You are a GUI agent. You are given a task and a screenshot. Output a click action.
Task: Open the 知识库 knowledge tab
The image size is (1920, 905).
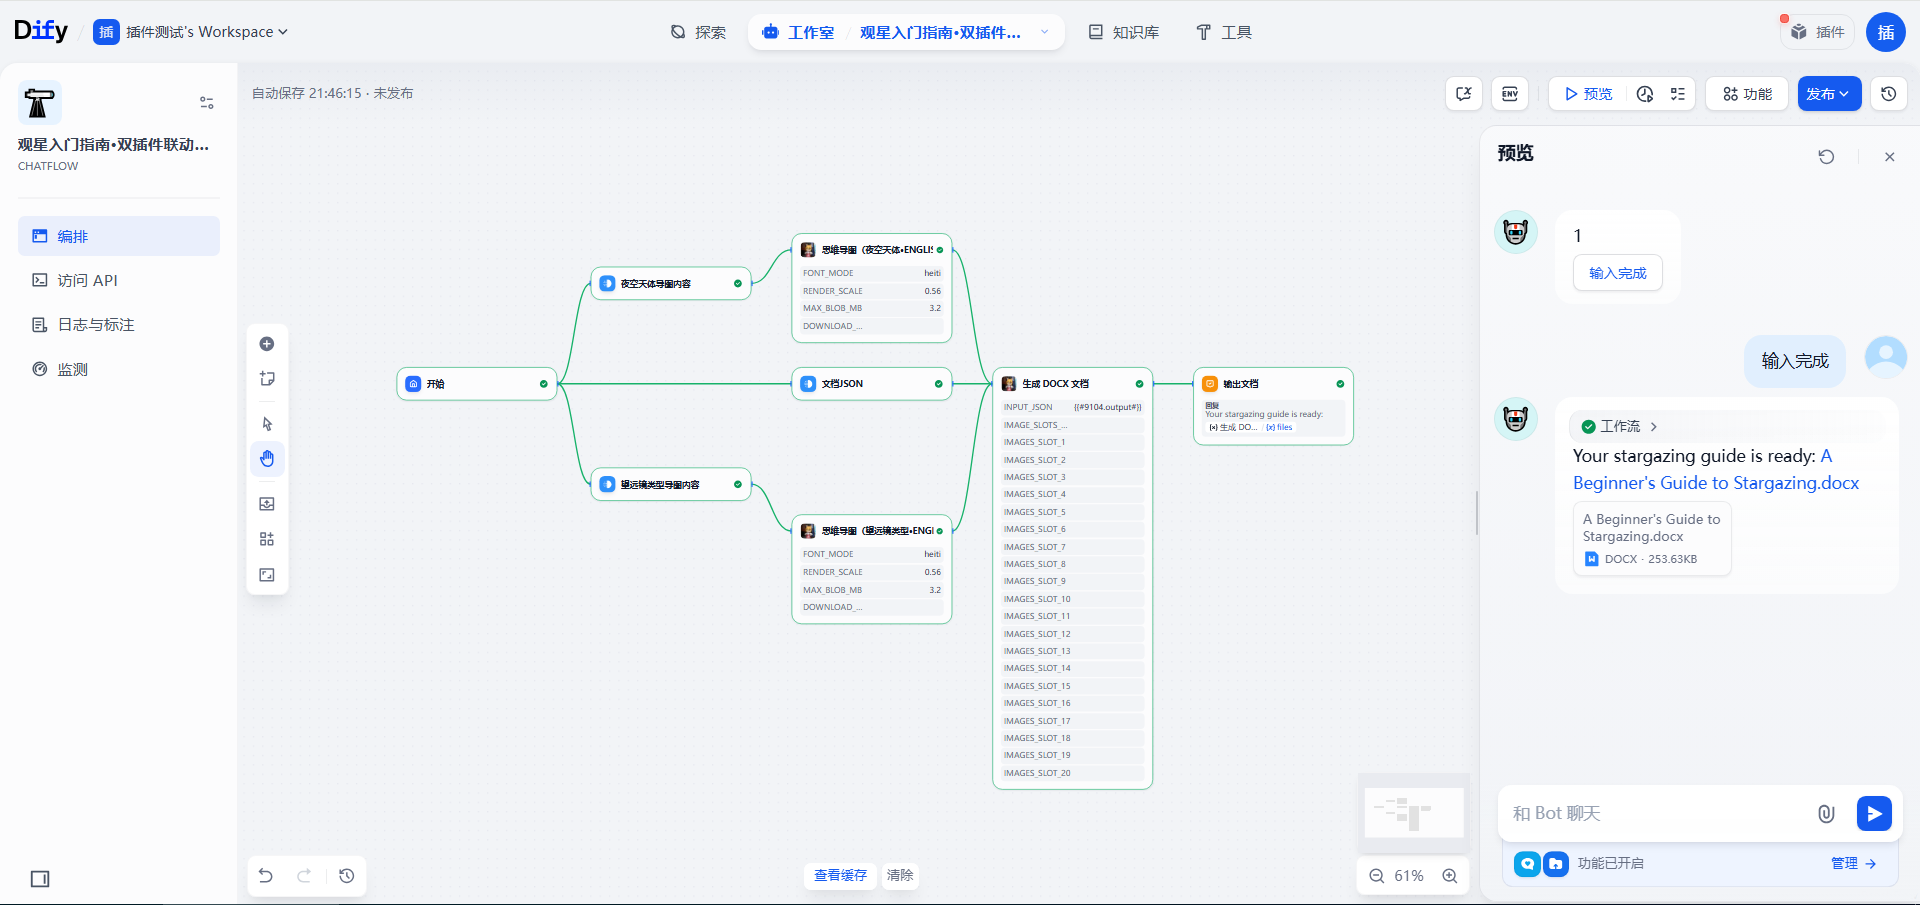point(1124,32)
